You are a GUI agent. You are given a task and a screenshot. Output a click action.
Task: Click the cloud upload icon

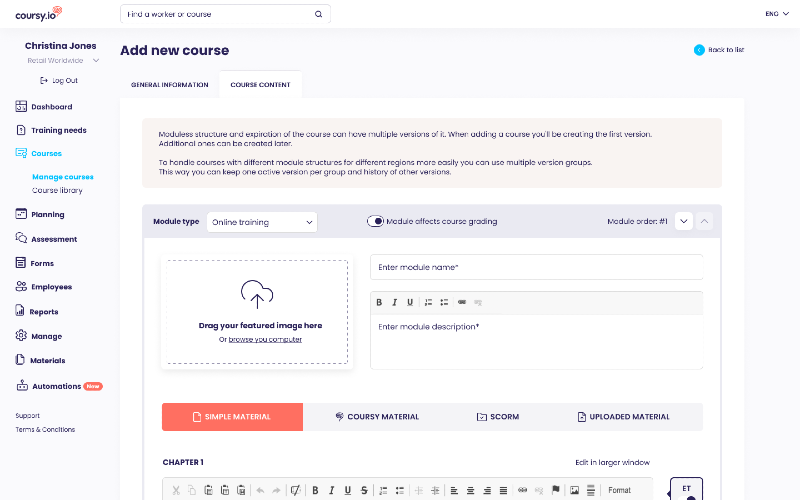257,294
